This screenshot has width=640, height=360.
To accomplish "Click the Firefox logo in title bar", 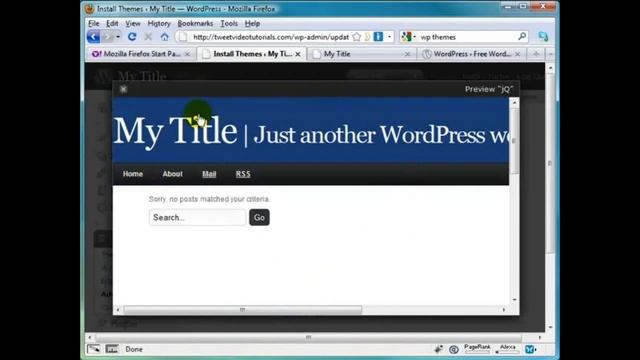I will [89, 9].
